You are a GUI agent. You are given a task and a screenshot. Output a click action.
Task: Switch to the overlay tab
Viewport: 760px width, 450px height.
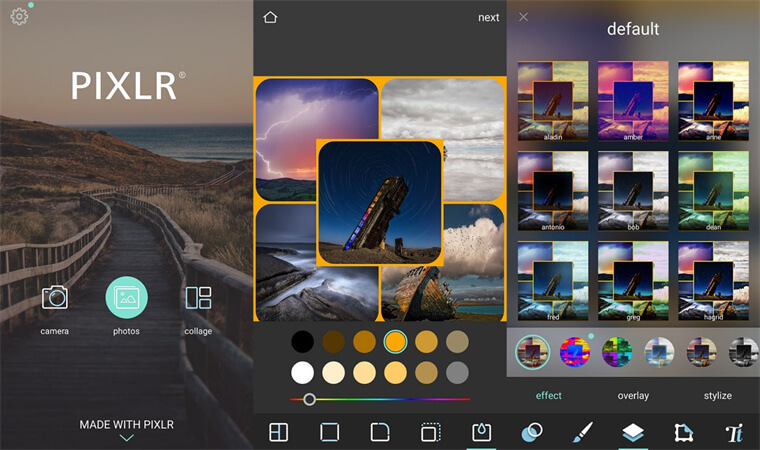tap(633, 396)
